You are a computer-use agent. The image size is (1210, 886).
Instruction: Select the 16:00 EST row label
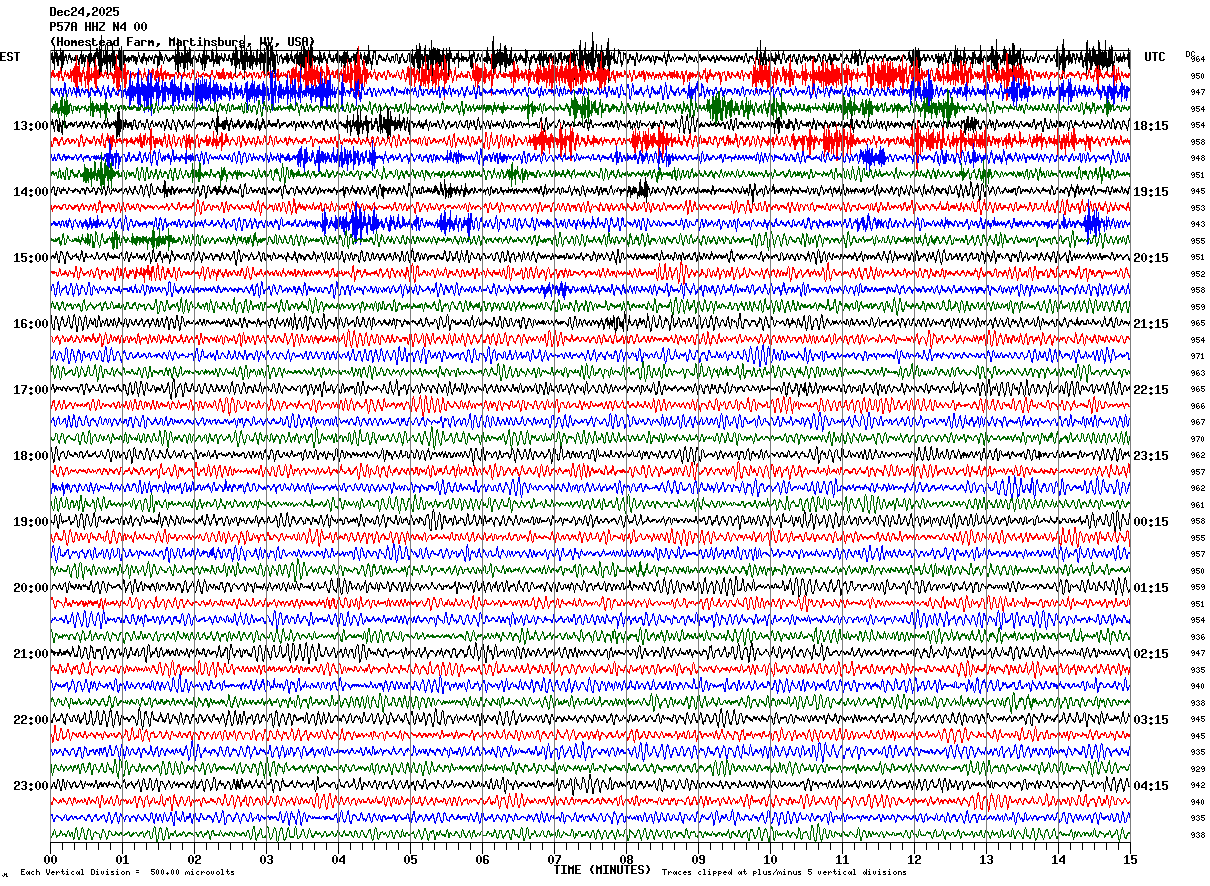pos(31,323)
